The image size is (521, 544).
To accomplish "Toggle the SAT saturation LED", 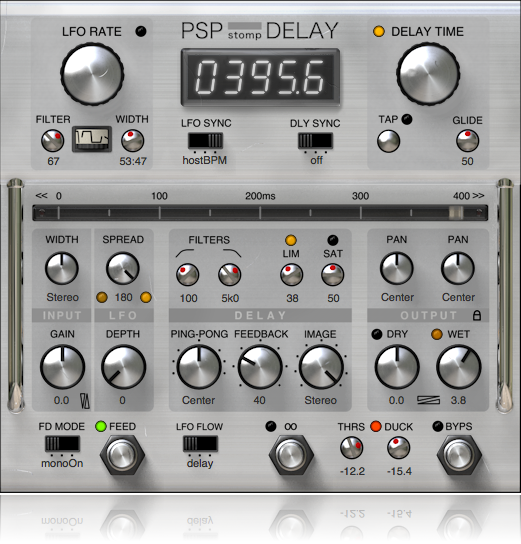I will click(333, 240).
